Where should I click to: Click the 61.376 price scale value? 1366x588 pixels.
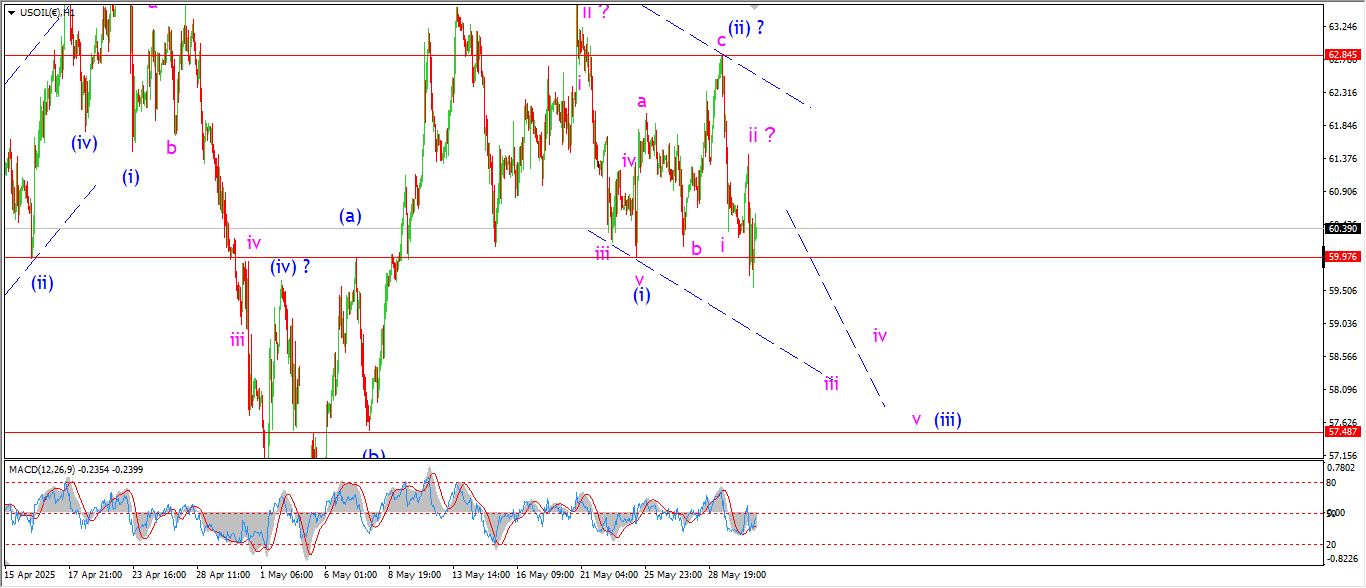[x=1341, y=158]
